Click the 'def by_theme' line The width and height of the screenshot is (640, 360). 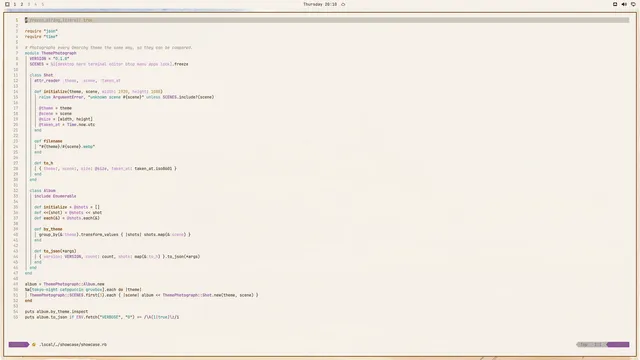tap(48, 229)
